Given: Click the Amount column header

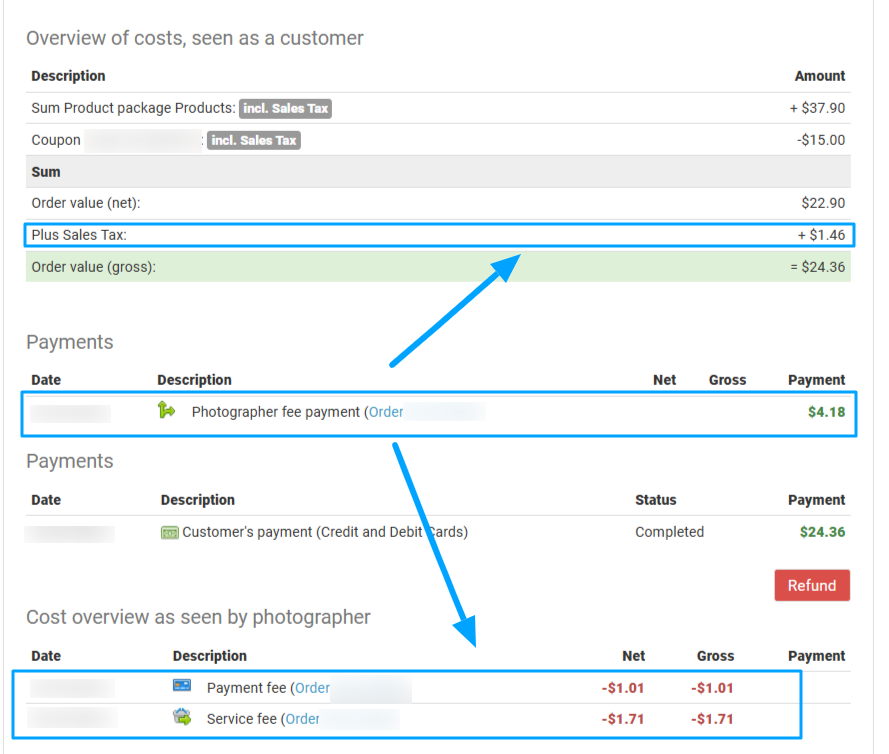Looking at the screenshot, I should coord(820,76).
